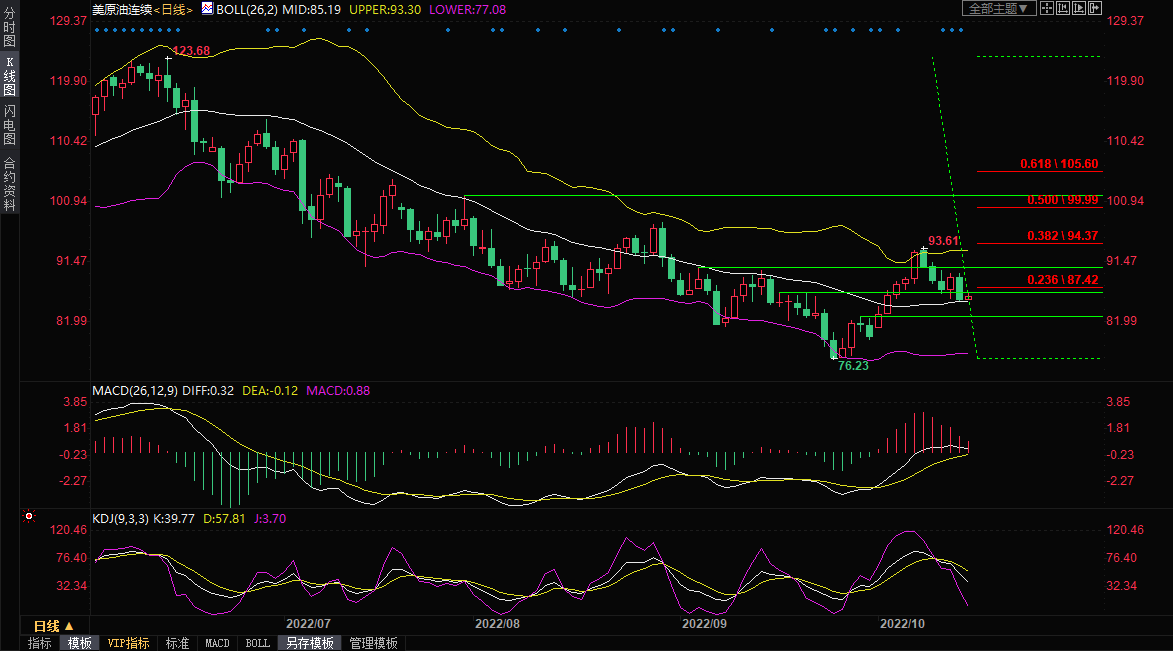Open period menu from <日线> in title
The height and width of the screenshot is (651, 1173).
[x=174, y=8]
